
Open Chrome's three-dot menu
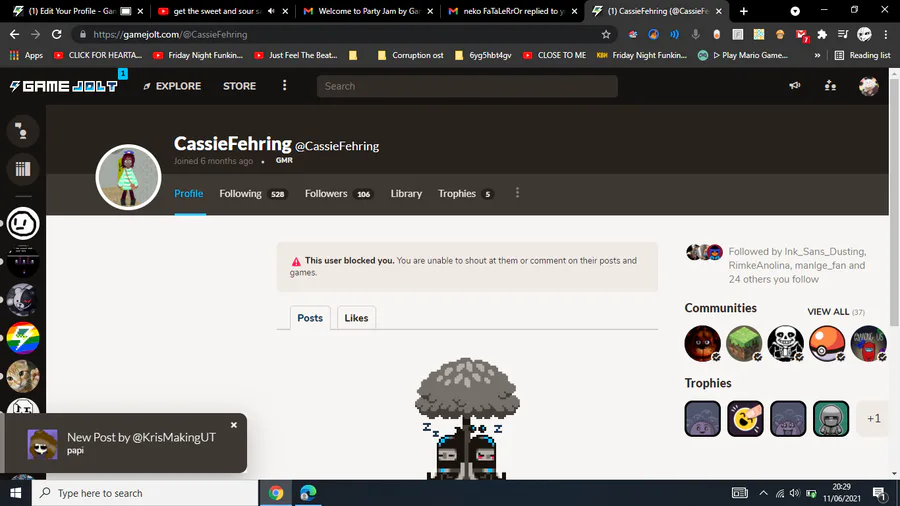click(886, 34)
